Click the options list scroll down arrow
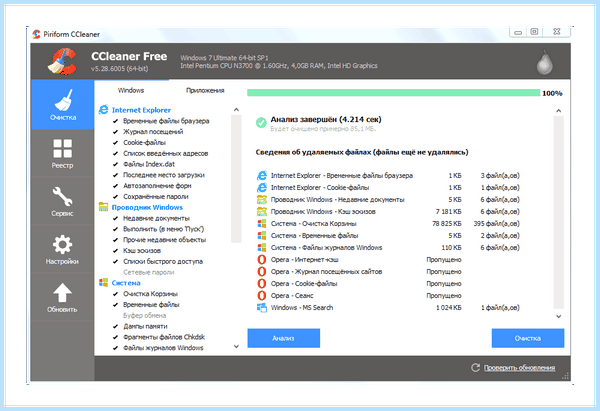Screen dimensions: 600x411 (236, 346)
